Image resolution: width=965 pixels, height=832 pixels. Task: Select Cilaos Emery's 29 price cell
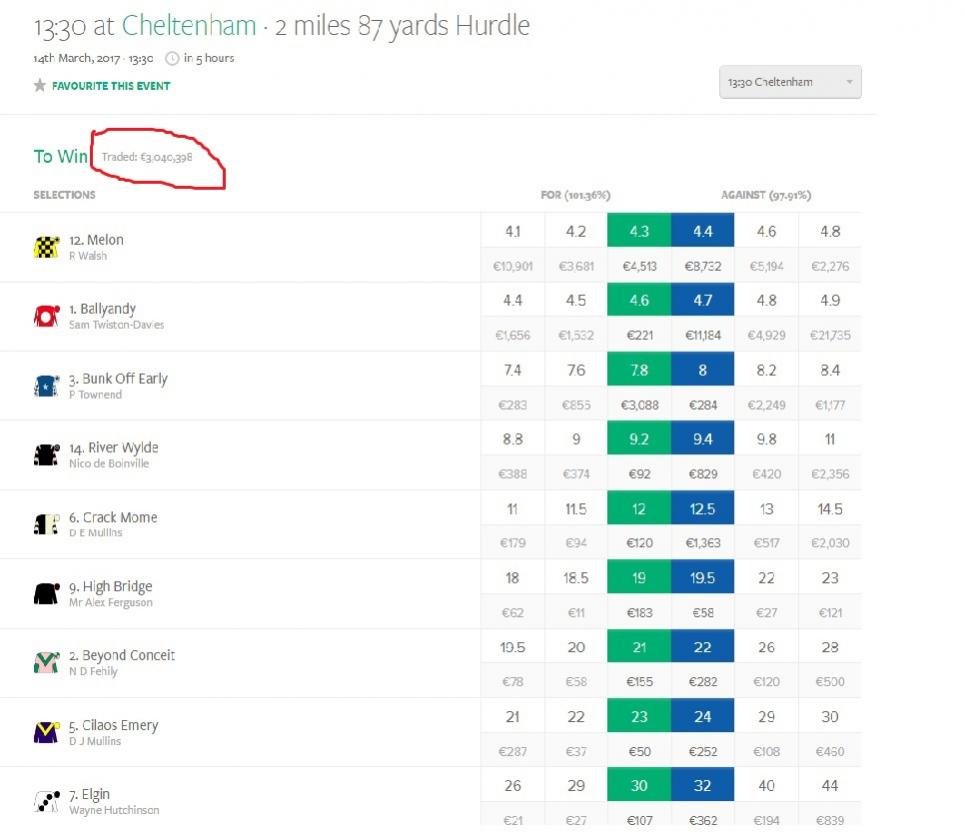766,716
